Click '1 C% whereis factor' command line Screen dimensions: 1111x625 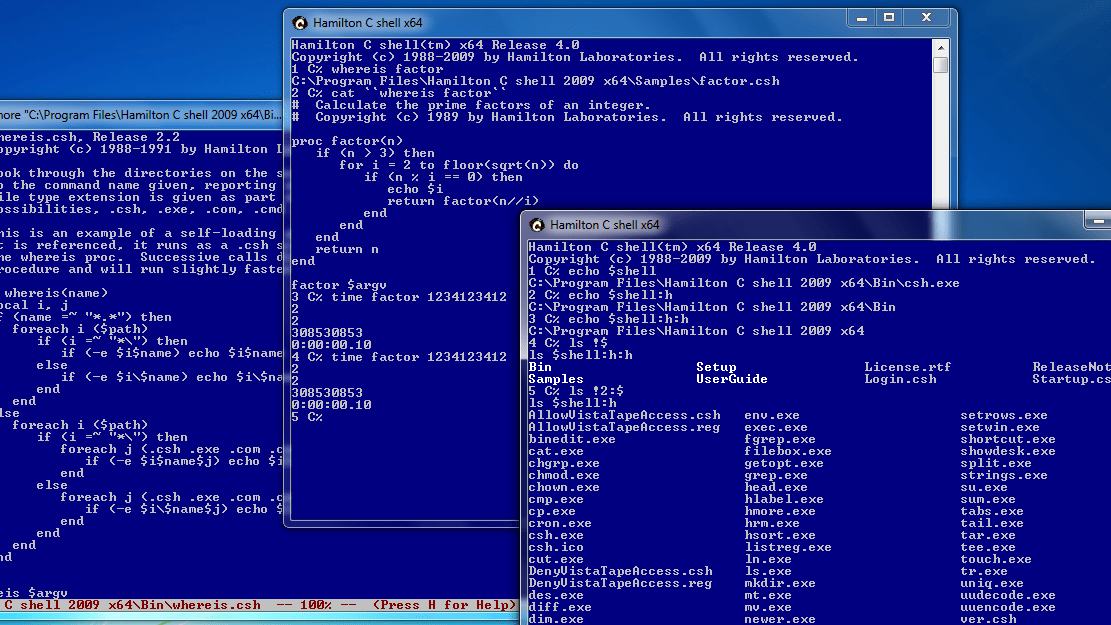367,69
